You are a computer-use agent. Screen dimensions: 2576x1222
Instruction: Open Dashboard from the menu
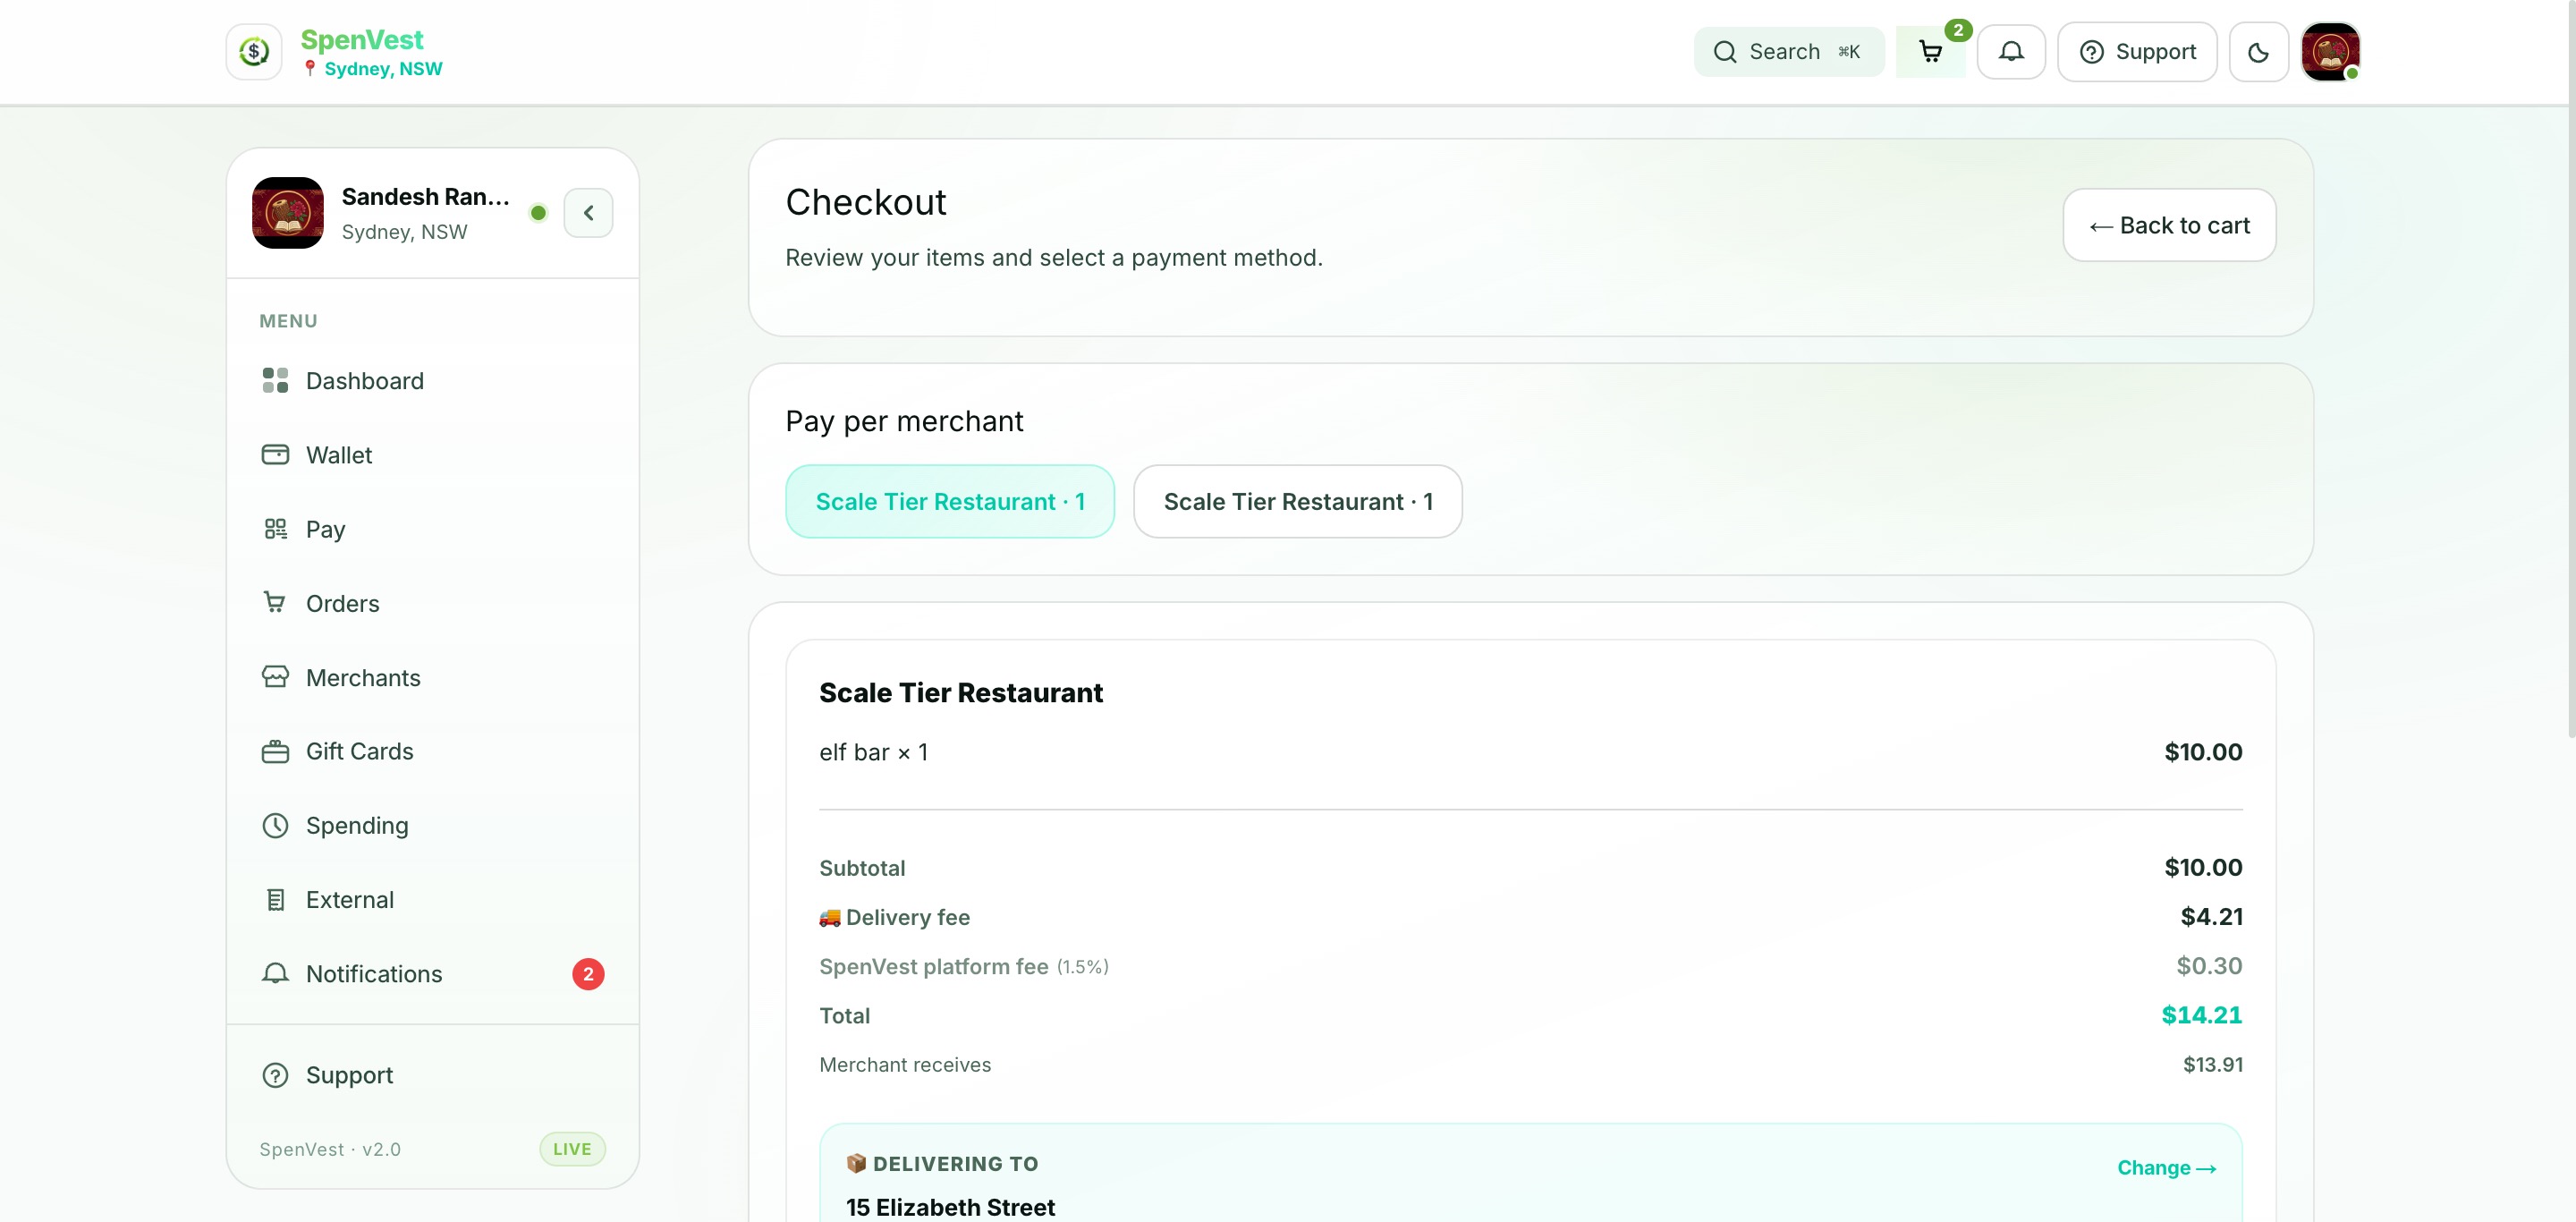point(432,381)
